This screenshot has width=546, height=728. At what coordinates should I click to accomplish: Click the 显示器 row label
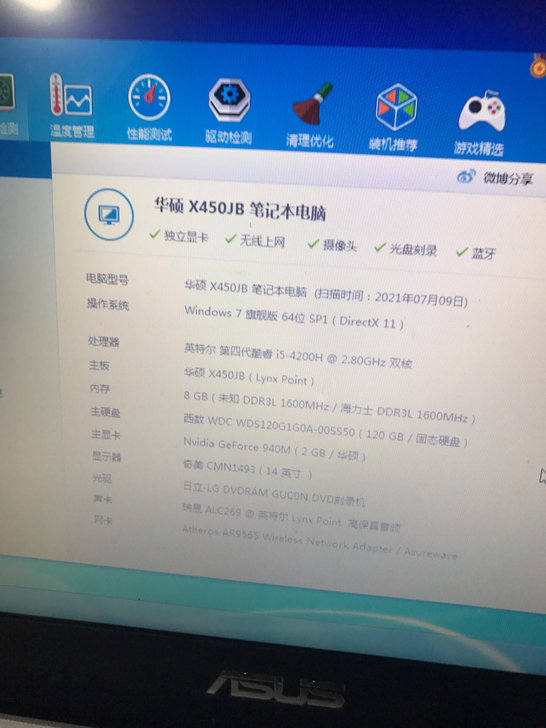tap(107, 456)
